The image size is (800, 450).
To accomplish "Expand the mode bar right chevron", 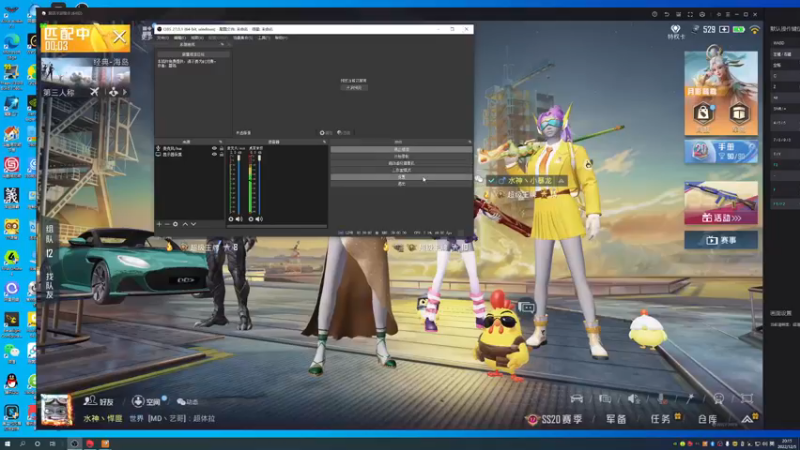I will pos(124,92).
